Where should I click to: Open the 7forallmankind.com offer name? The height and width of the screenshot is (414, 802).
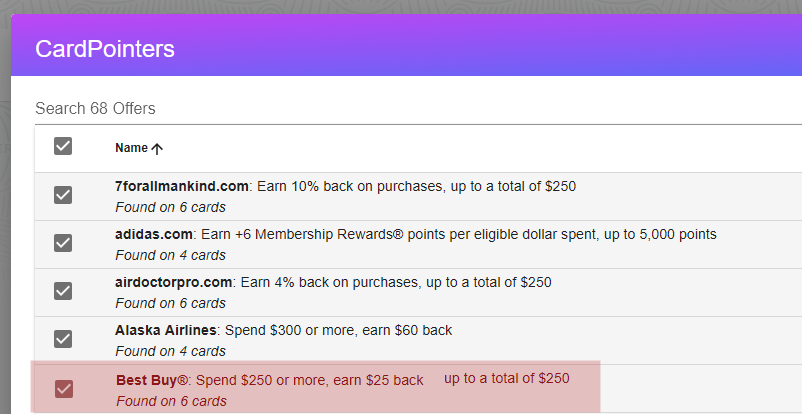[182, 186]
